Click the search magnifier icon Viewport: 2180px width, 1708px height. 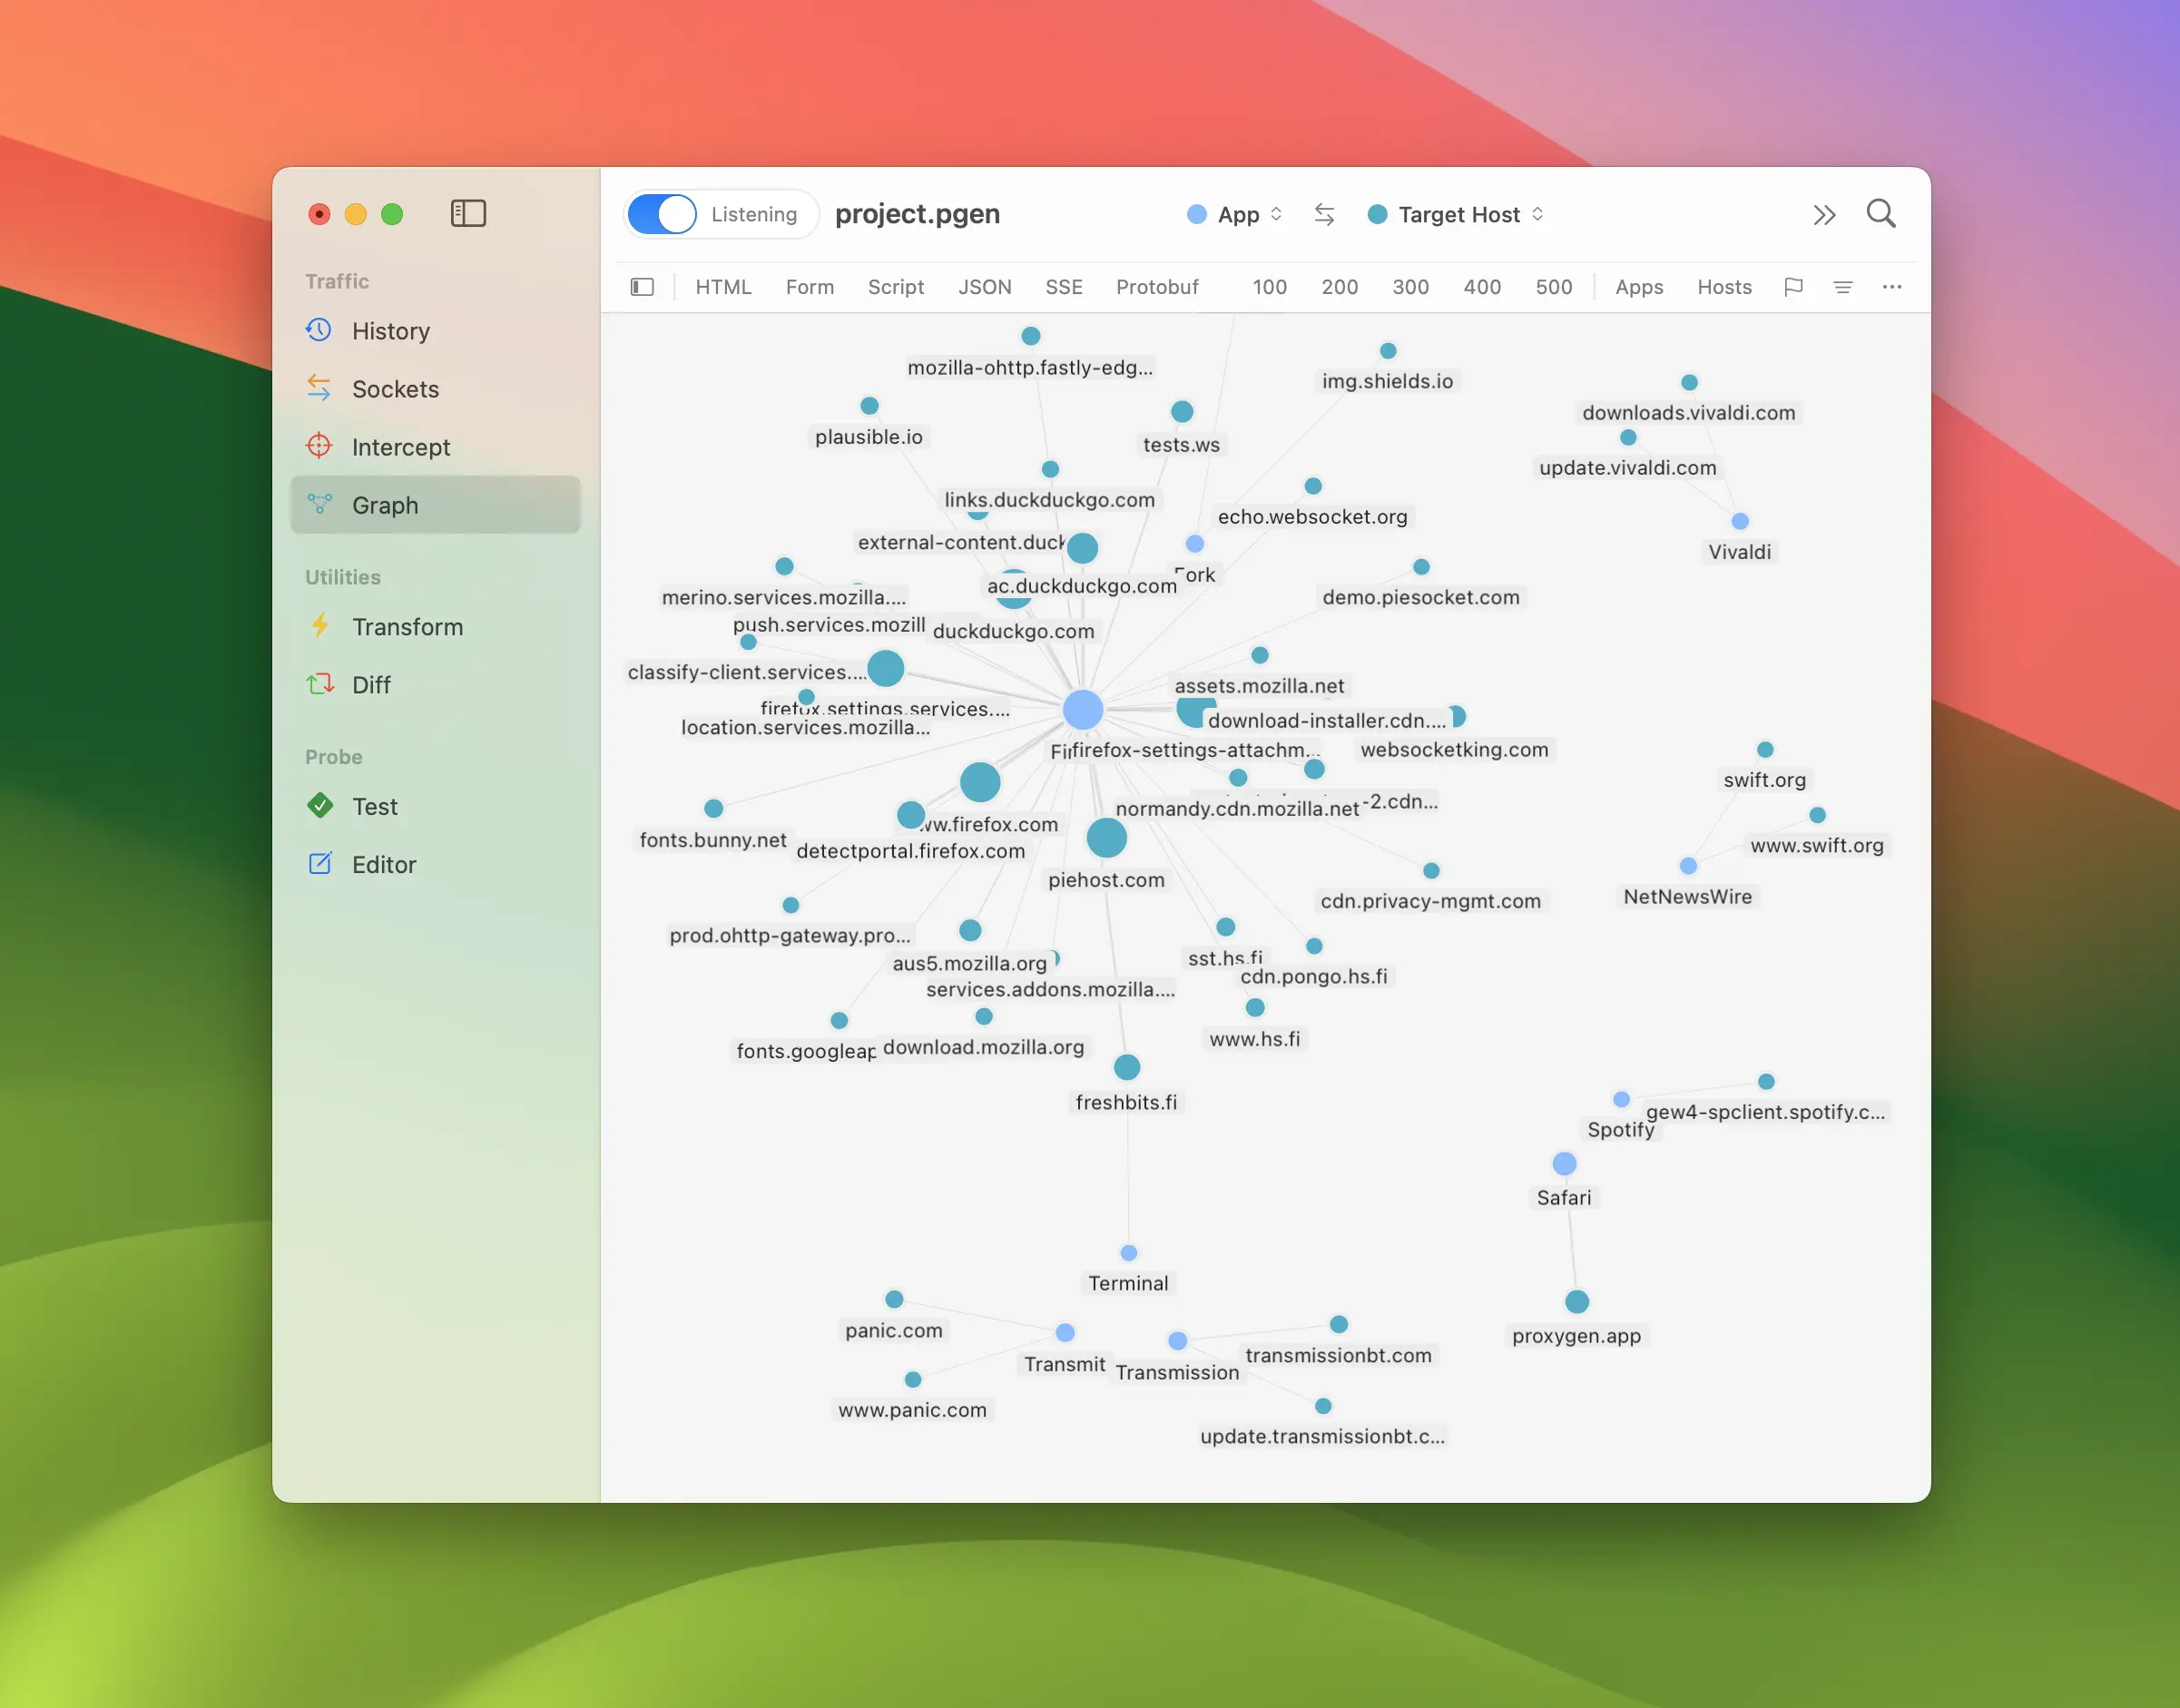click(1881, 213)
